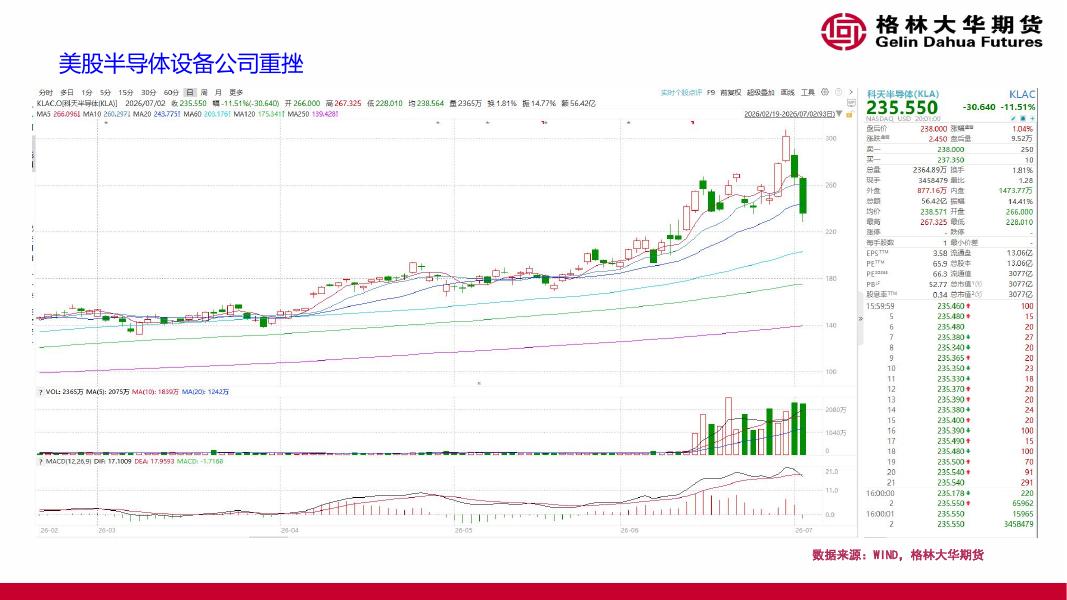Select the 1分 period

point(87,93)
